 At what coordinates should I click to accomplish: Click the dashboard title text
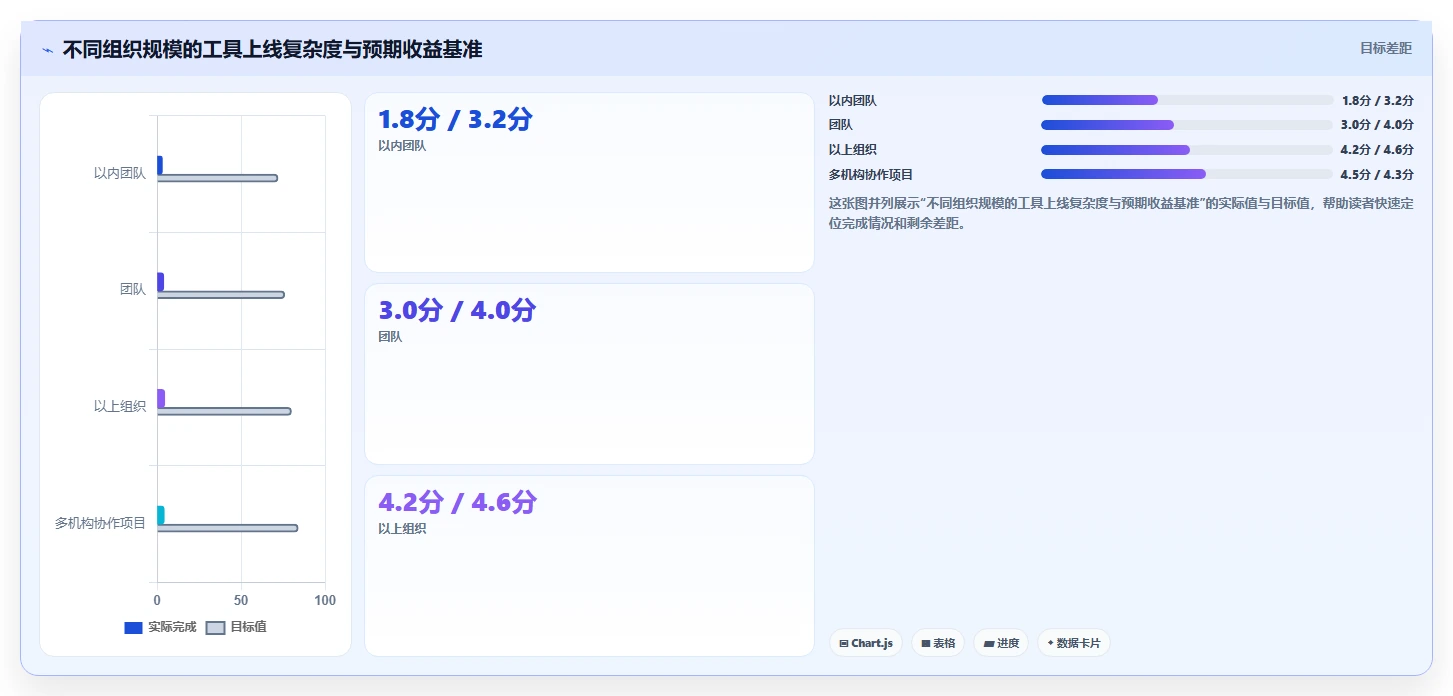(x=272, y=49)
